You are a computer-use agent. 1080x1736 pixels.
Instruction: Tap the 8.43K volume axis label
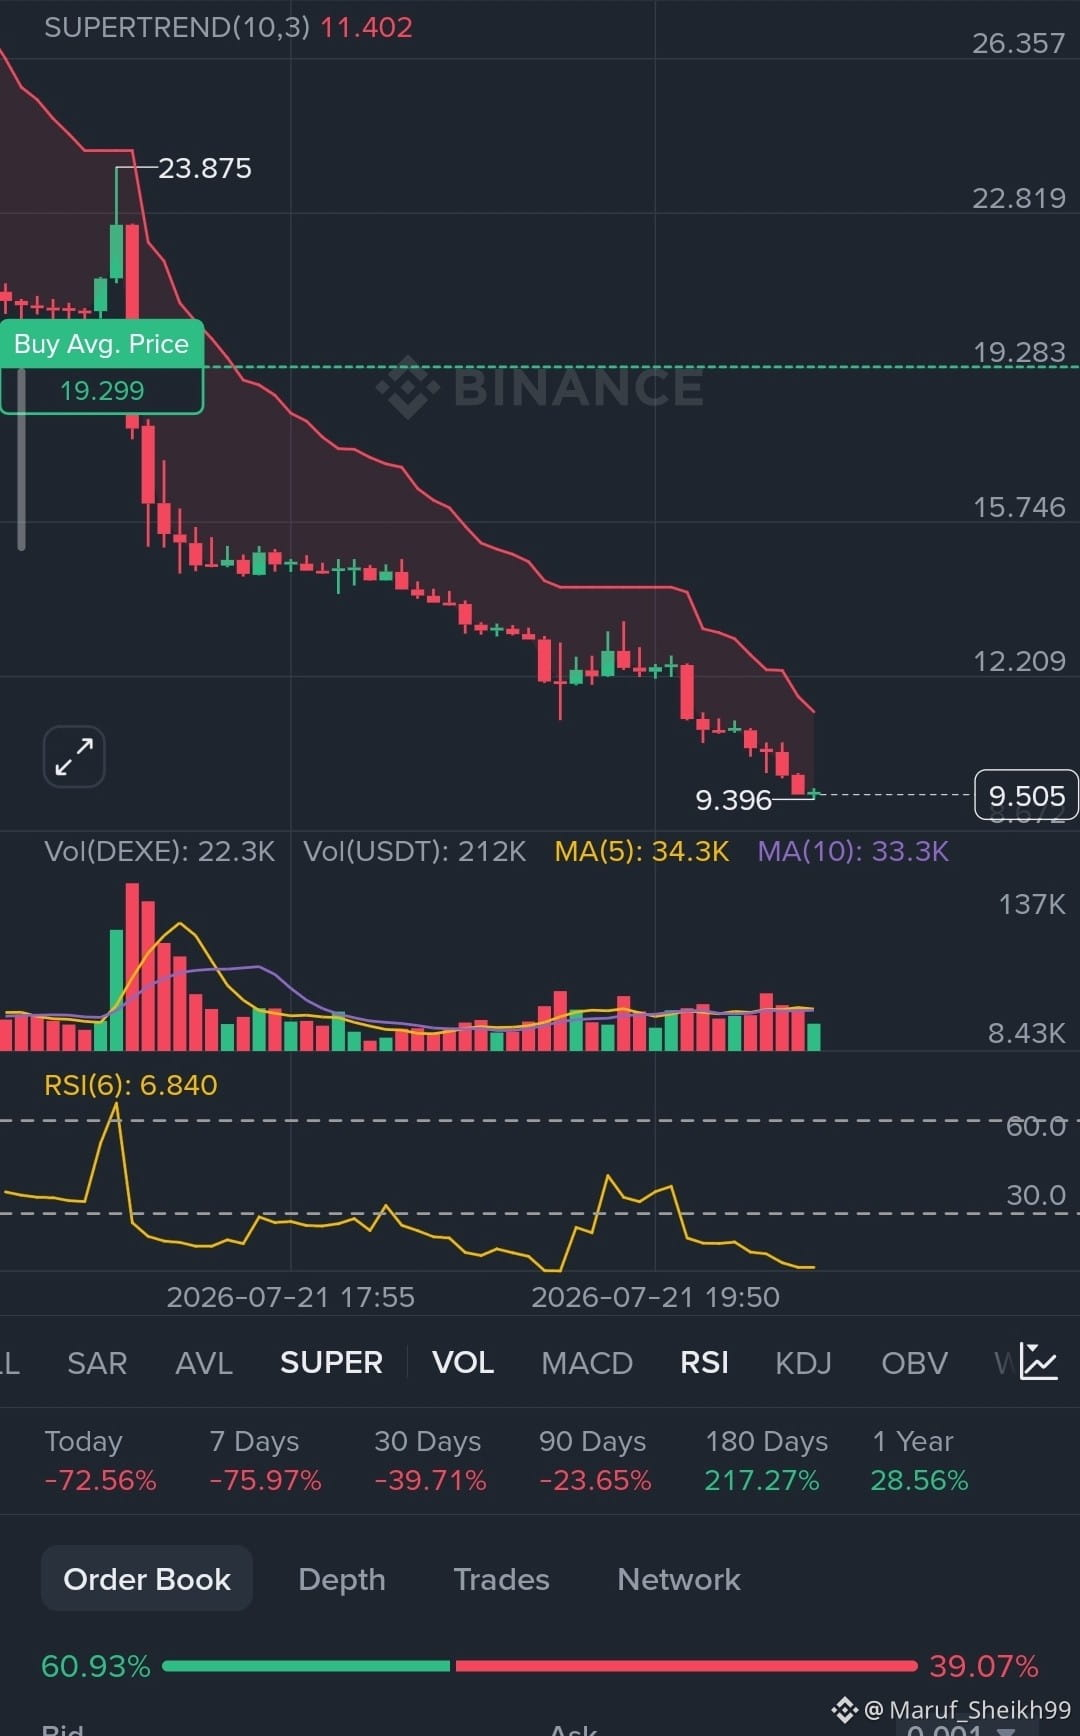pyautogui.click(x=1027, y=1033)
